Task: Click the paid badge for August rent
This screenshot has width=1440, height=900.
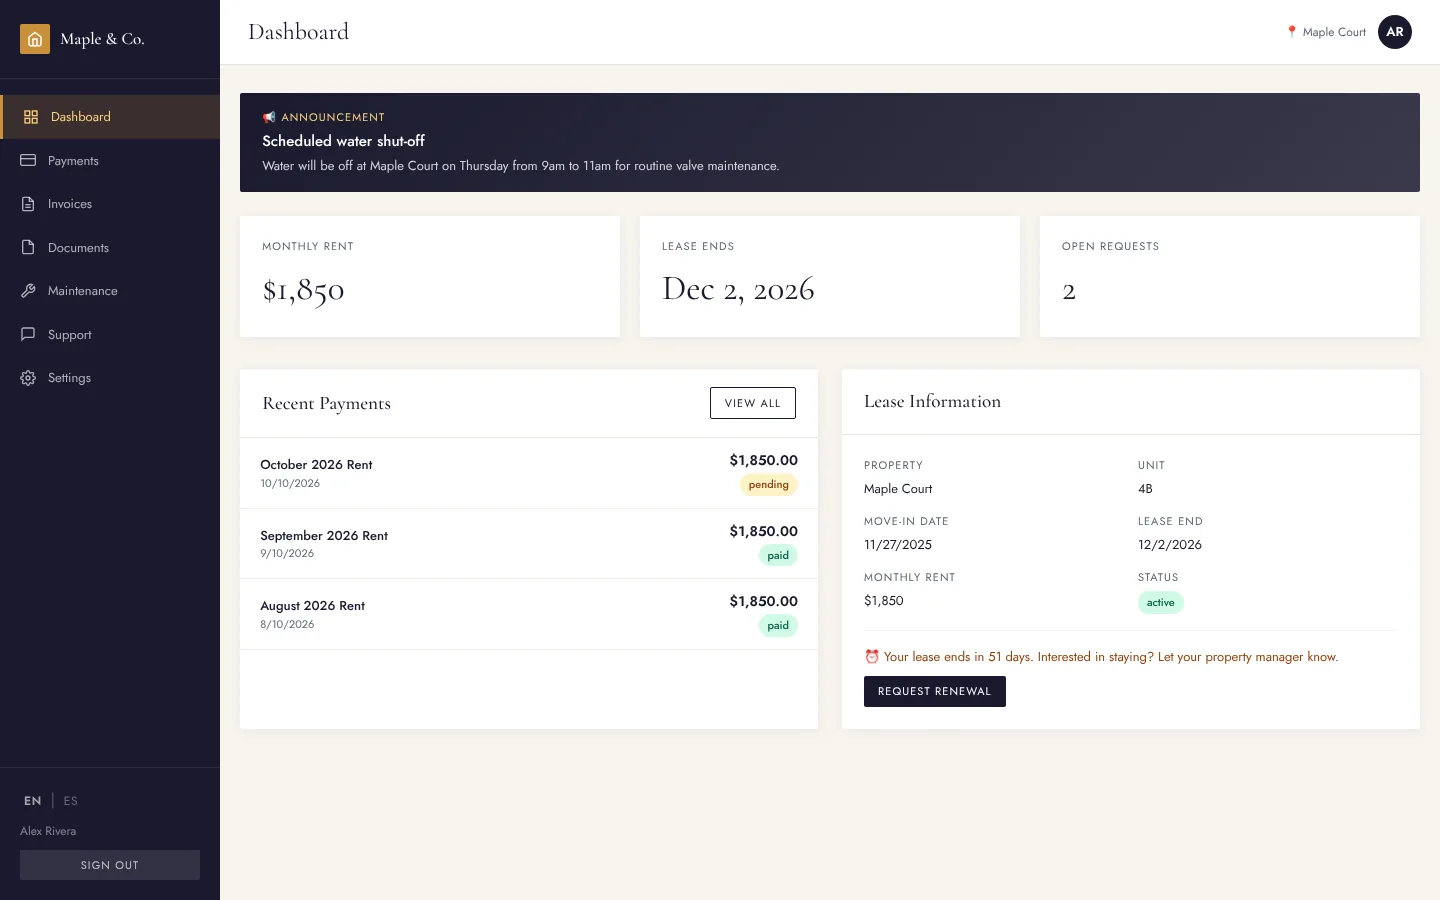Action: (778, 626)
